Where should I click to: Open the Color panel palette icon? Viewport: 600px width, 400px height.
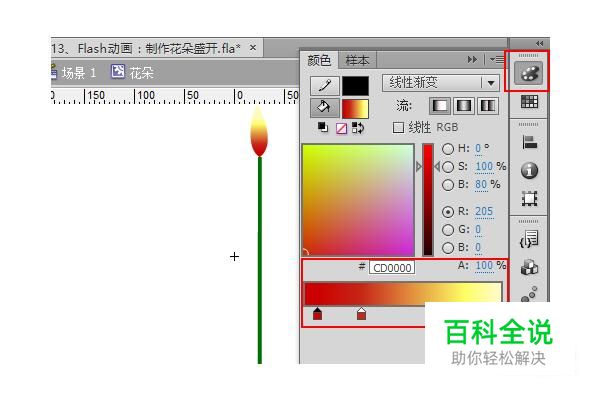528,72
